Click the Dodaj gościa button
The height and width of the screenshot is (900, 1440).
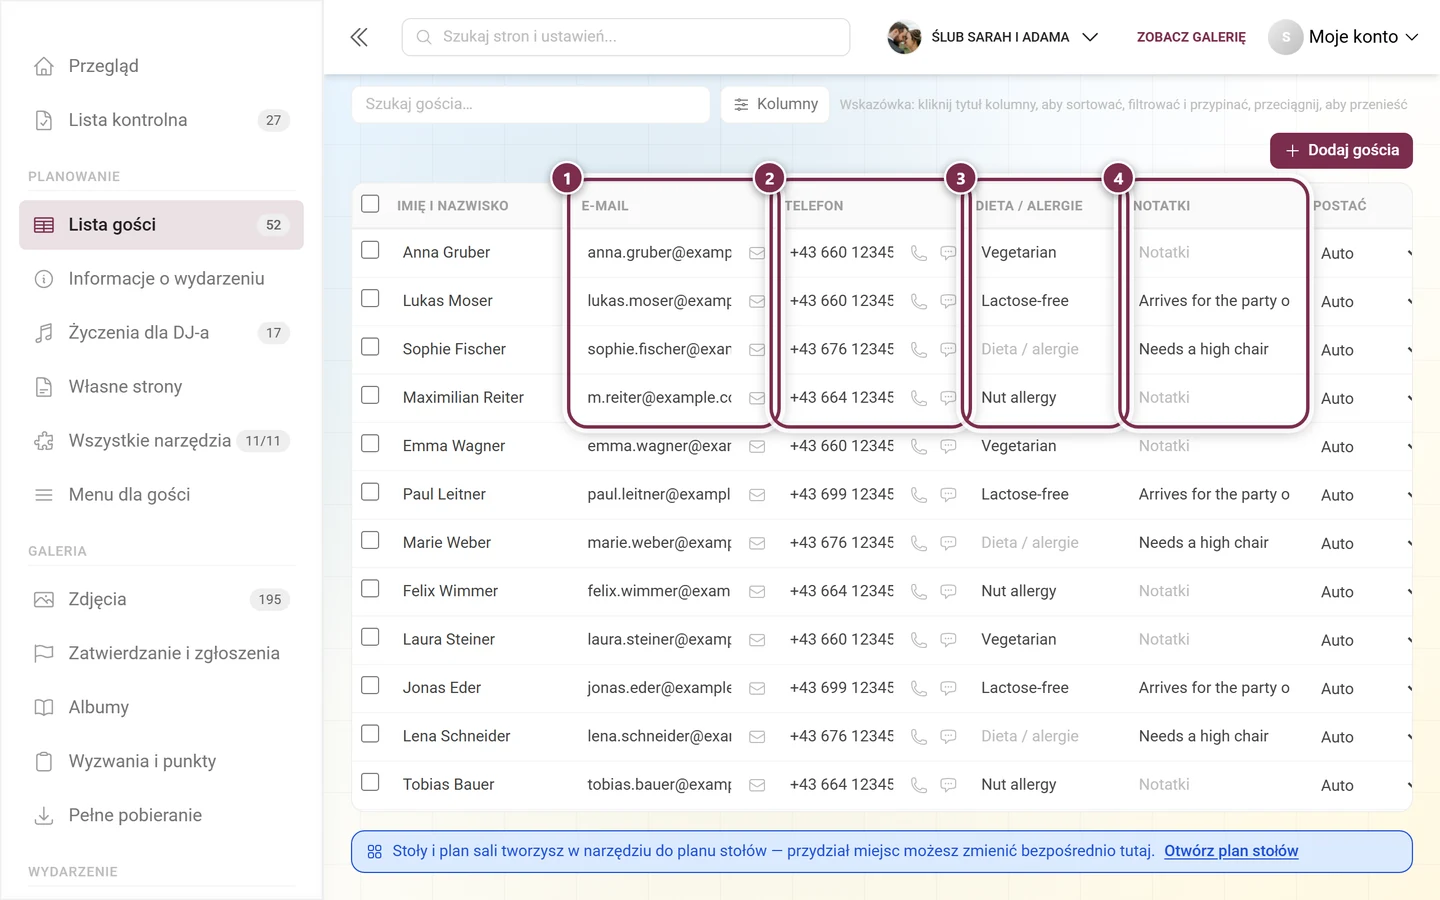click(1341, 151)
